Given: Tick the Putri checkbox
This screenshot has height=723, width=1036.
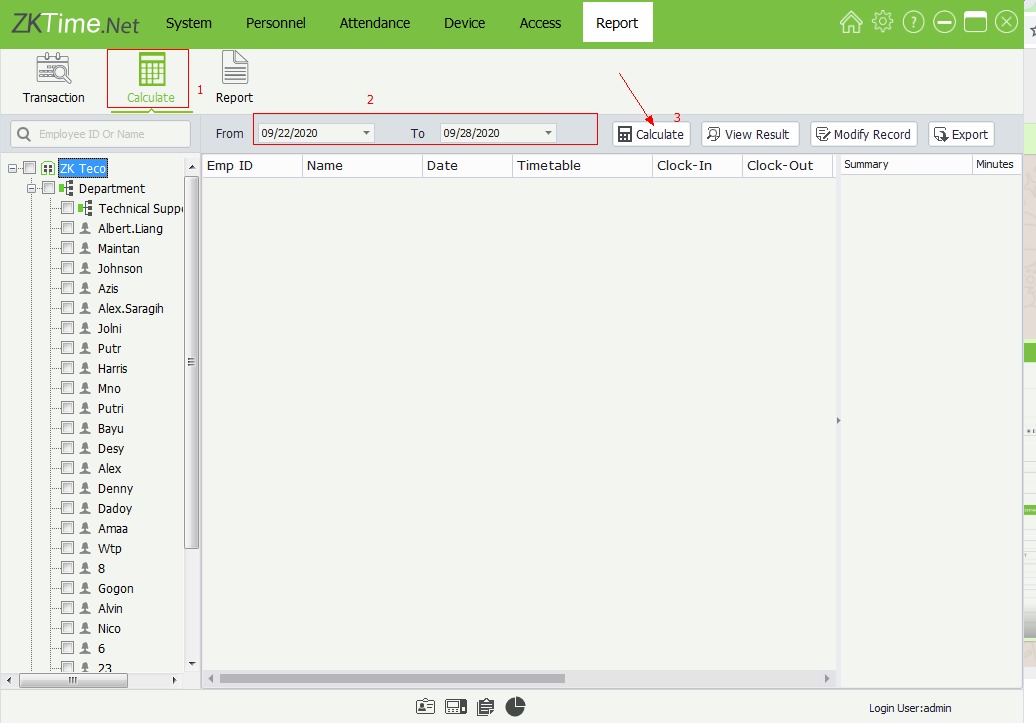Looking at the screenshot, I should (67, 408).
